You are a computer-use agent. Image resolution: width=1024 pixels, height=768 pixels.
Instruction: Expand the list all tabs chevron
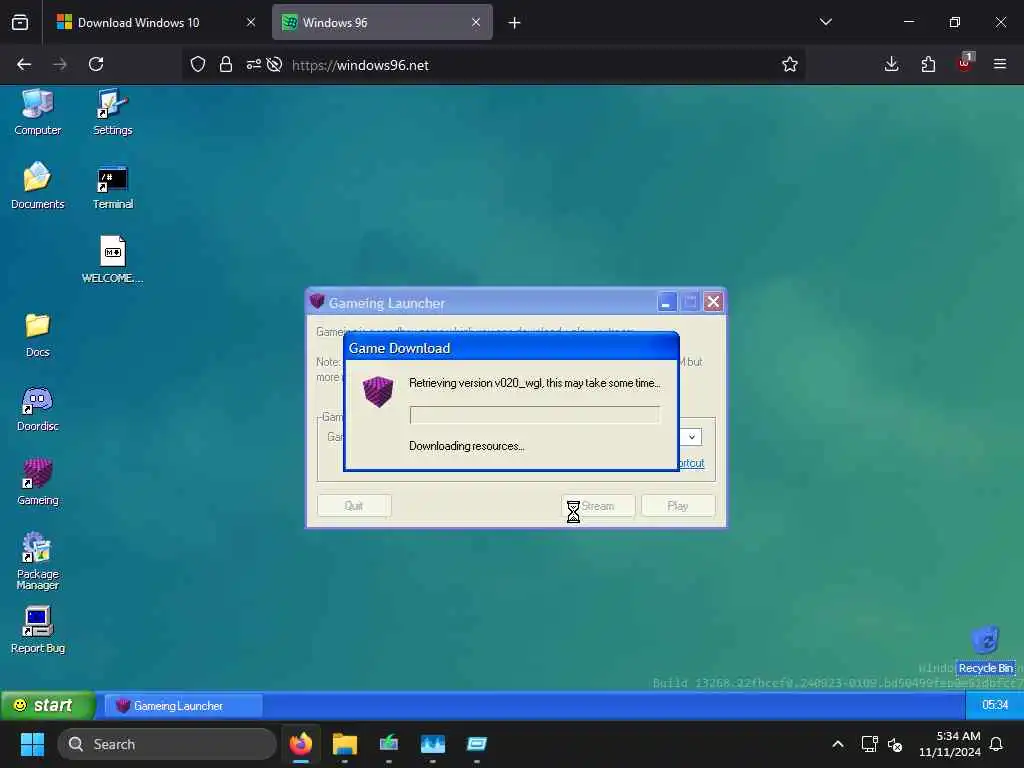click(x=826, y=22)
